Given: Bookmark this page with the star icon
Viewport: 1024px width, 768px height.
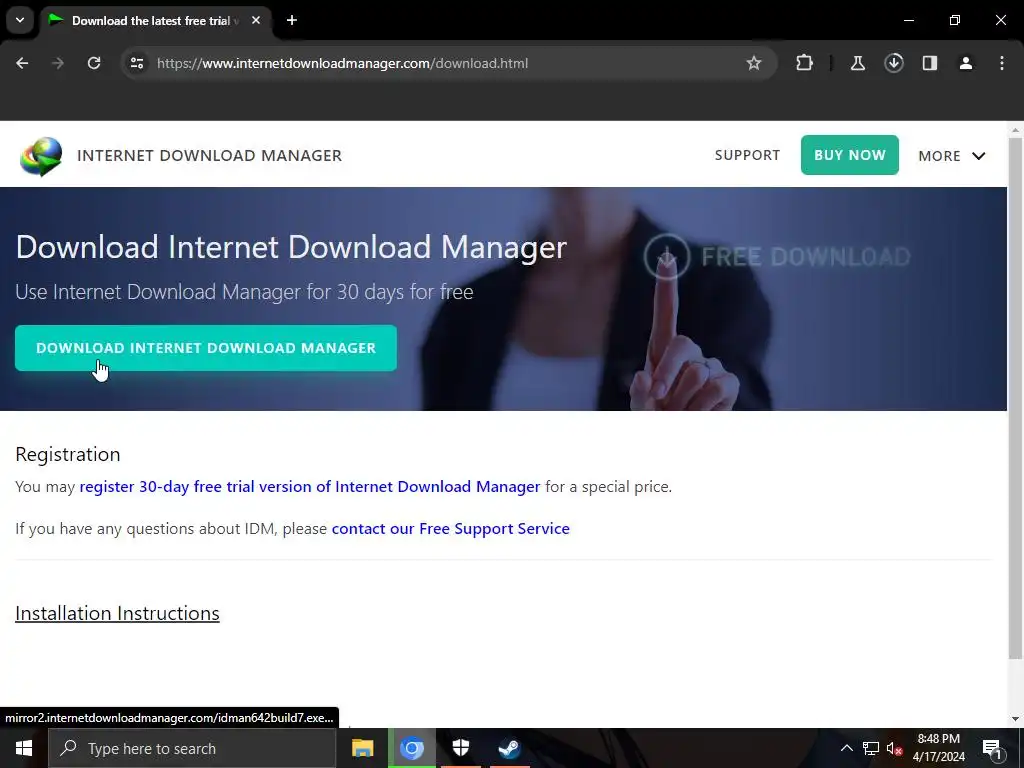Looking at the screenshot, I should point(754,63).
